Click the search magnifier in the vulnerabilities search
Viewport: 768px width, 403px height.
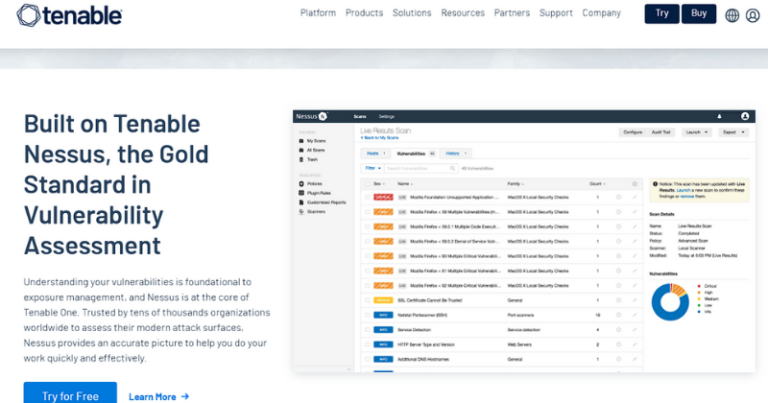[453, 168]
